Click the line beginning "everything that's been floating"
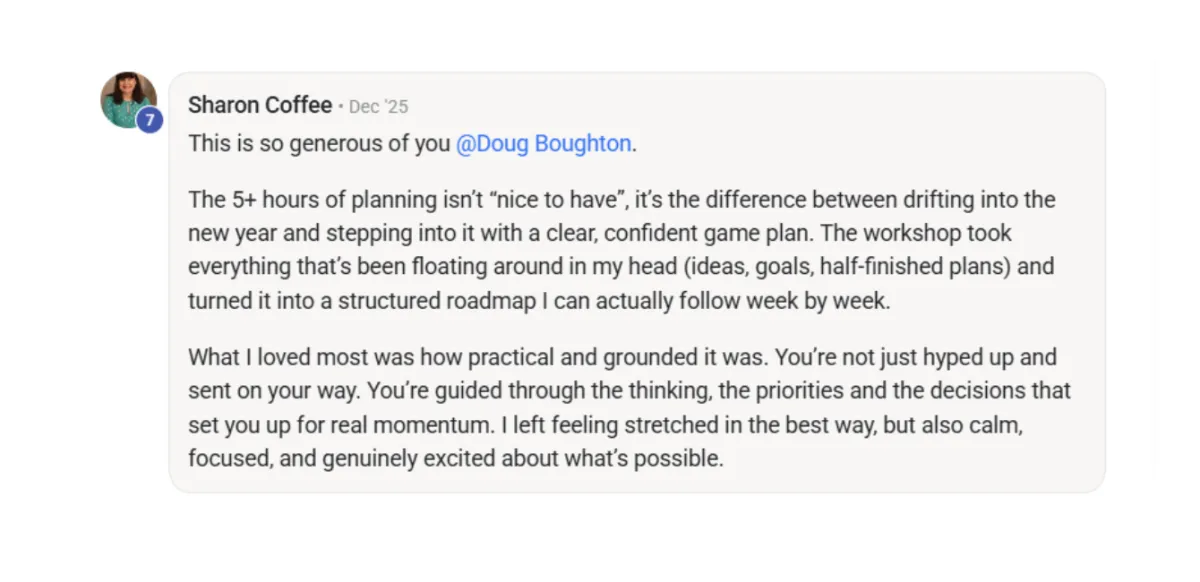 point(620,267)
